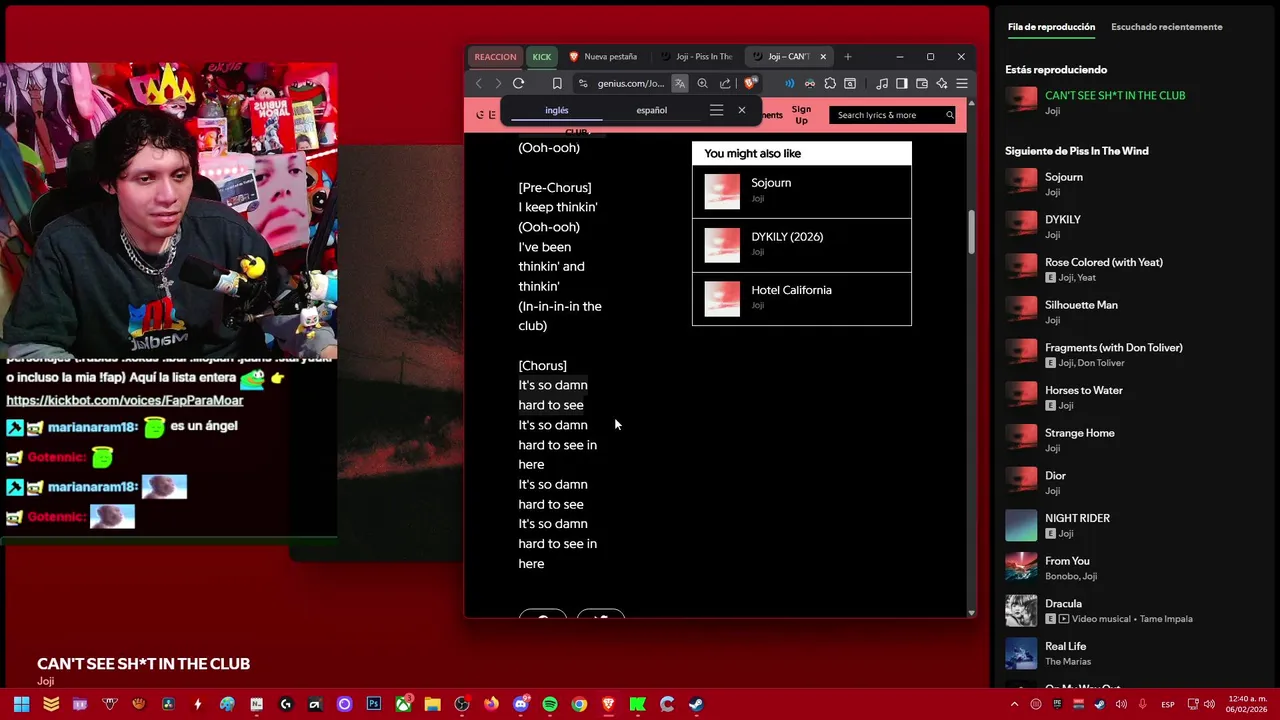Open Discord from the taskbar
Screen dimensions: 1280x720
click(520, 704)
